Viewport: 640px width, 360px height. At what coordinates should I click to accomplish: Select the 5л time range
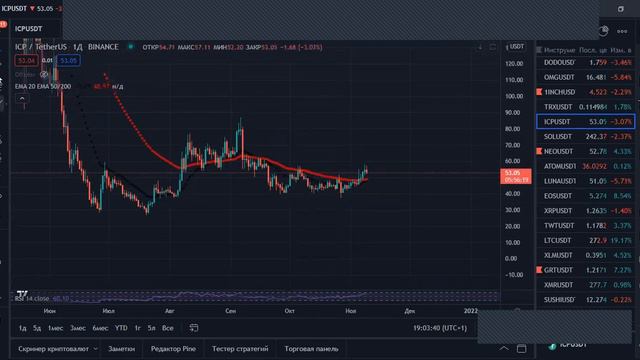(151, 328)
